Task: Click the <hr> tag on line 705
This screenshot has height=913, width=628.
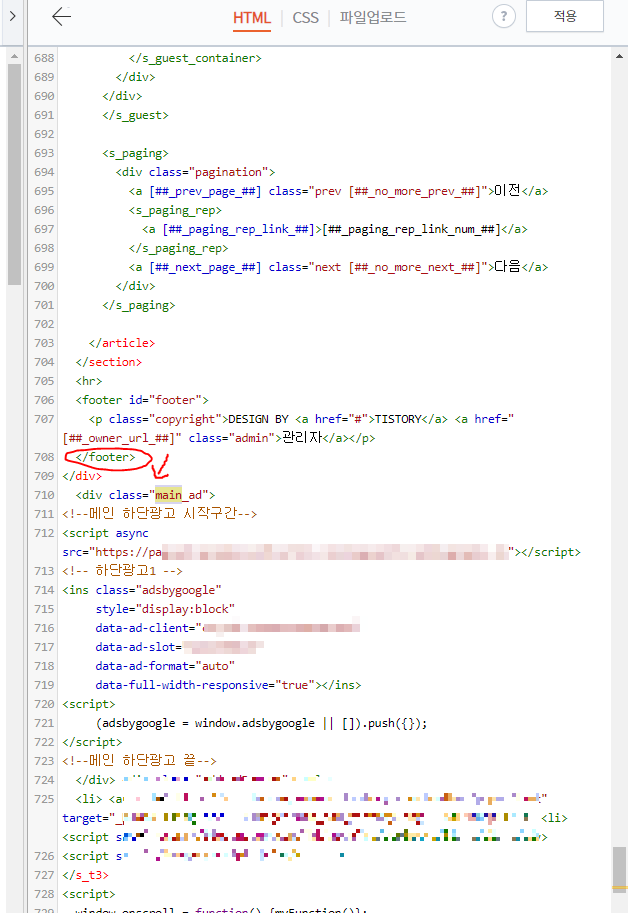Action: pos(88,381)
